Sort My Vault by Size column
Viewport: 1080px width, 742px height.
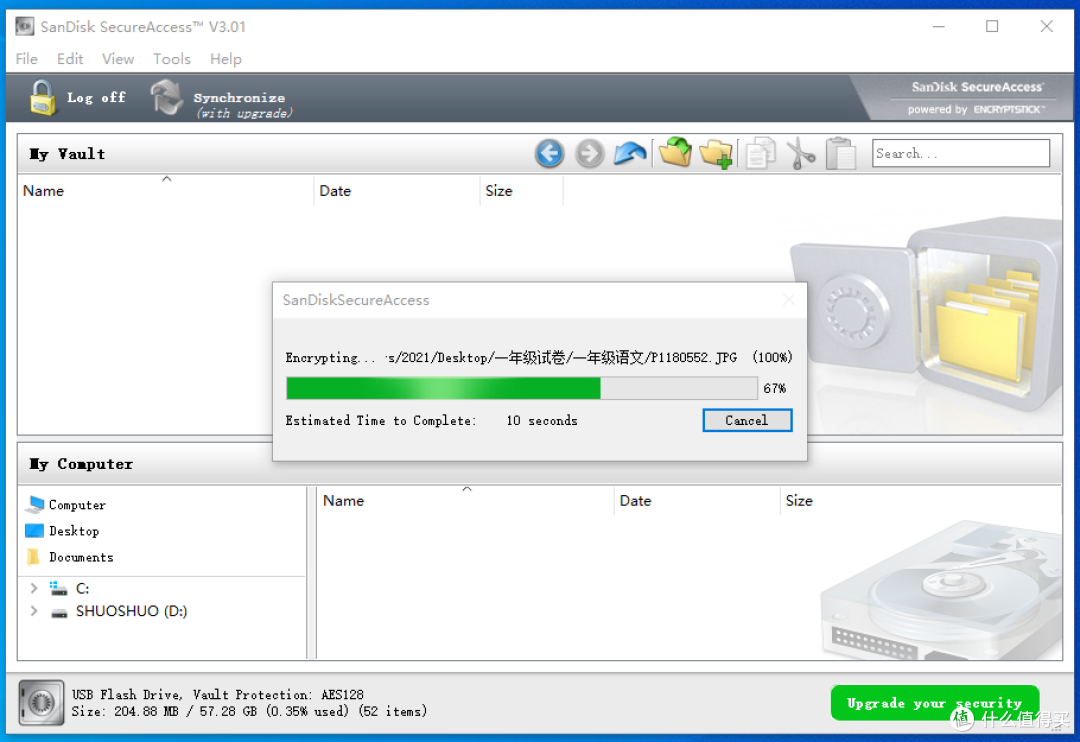tap(521, 191)
